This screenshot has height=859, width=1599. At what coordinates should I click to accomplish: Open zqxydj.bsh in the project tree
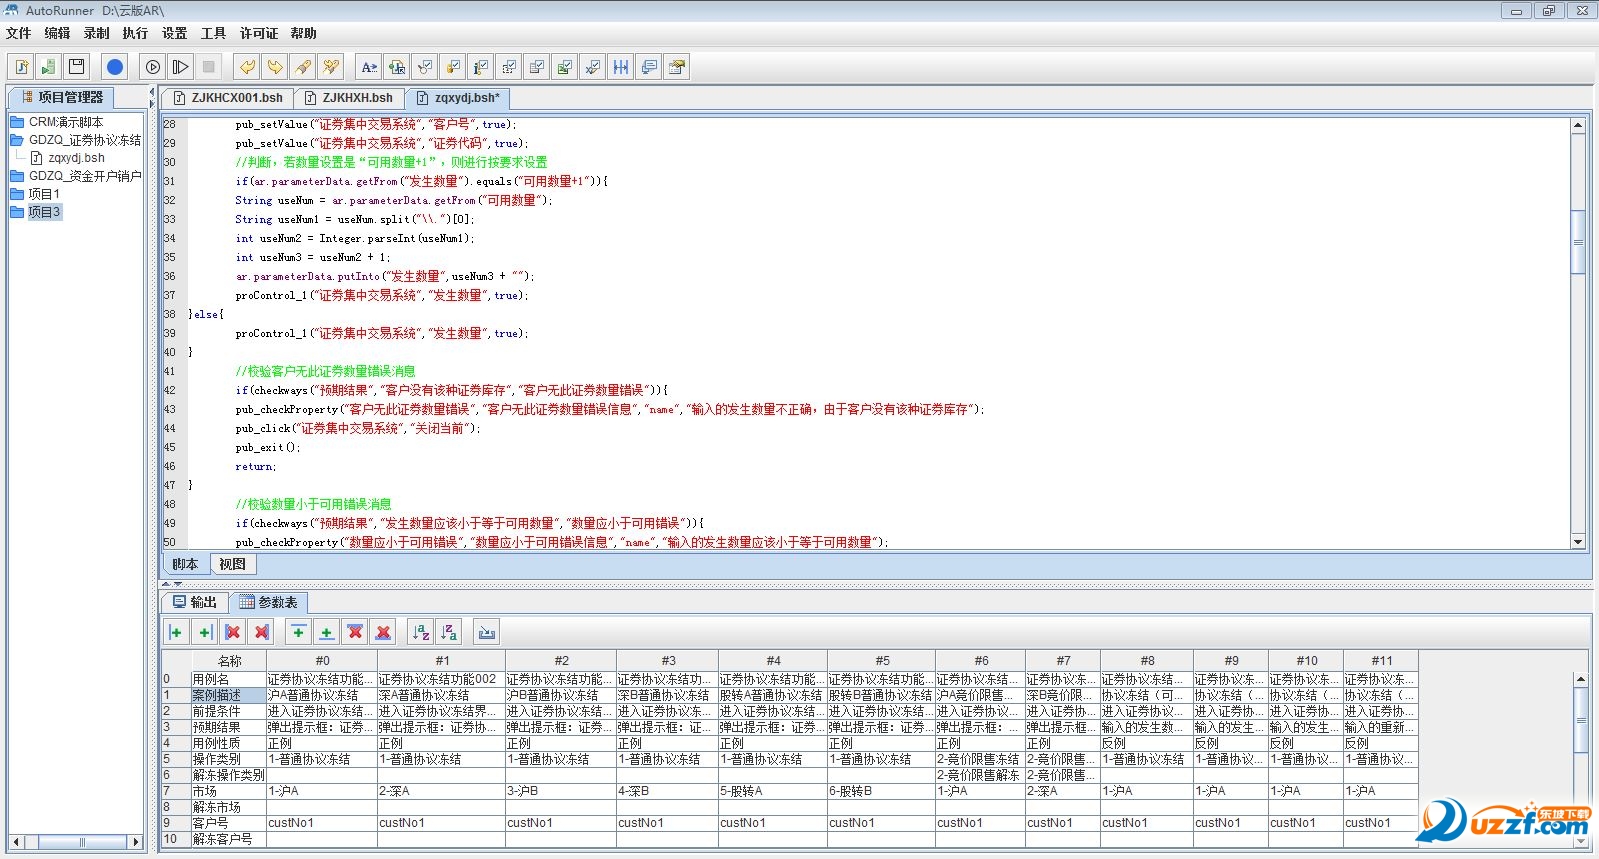coord(68,158)
